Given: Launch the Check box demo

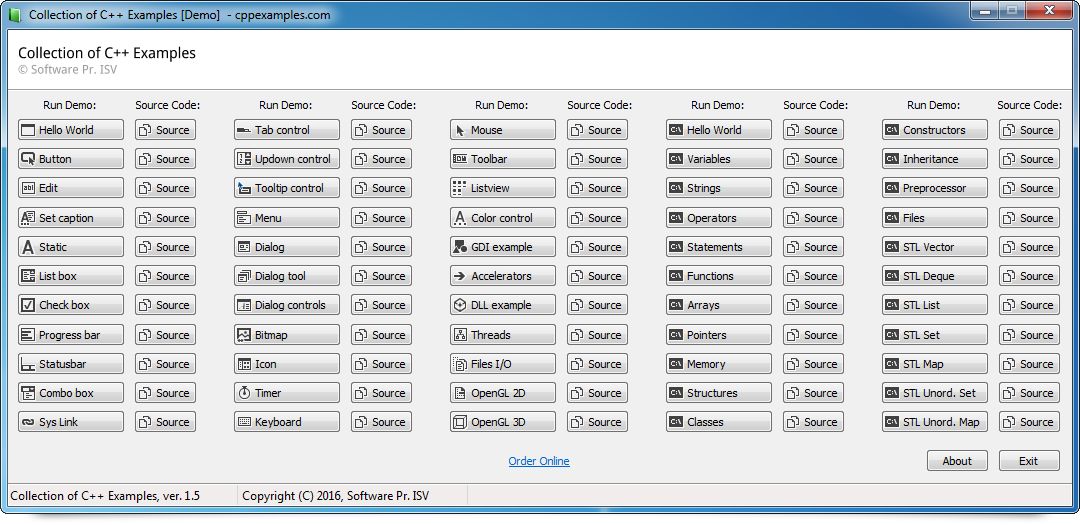Looking at the screenshot, I should click(x=71, y=305).
